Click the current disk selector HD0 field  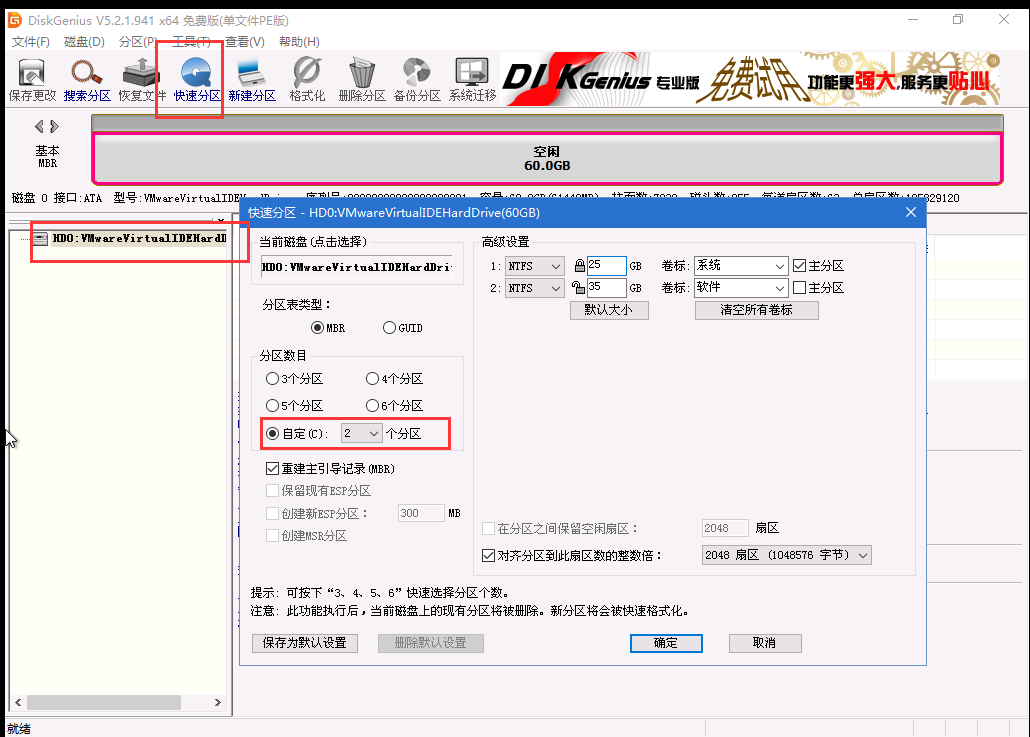click(x=357, y=267)
